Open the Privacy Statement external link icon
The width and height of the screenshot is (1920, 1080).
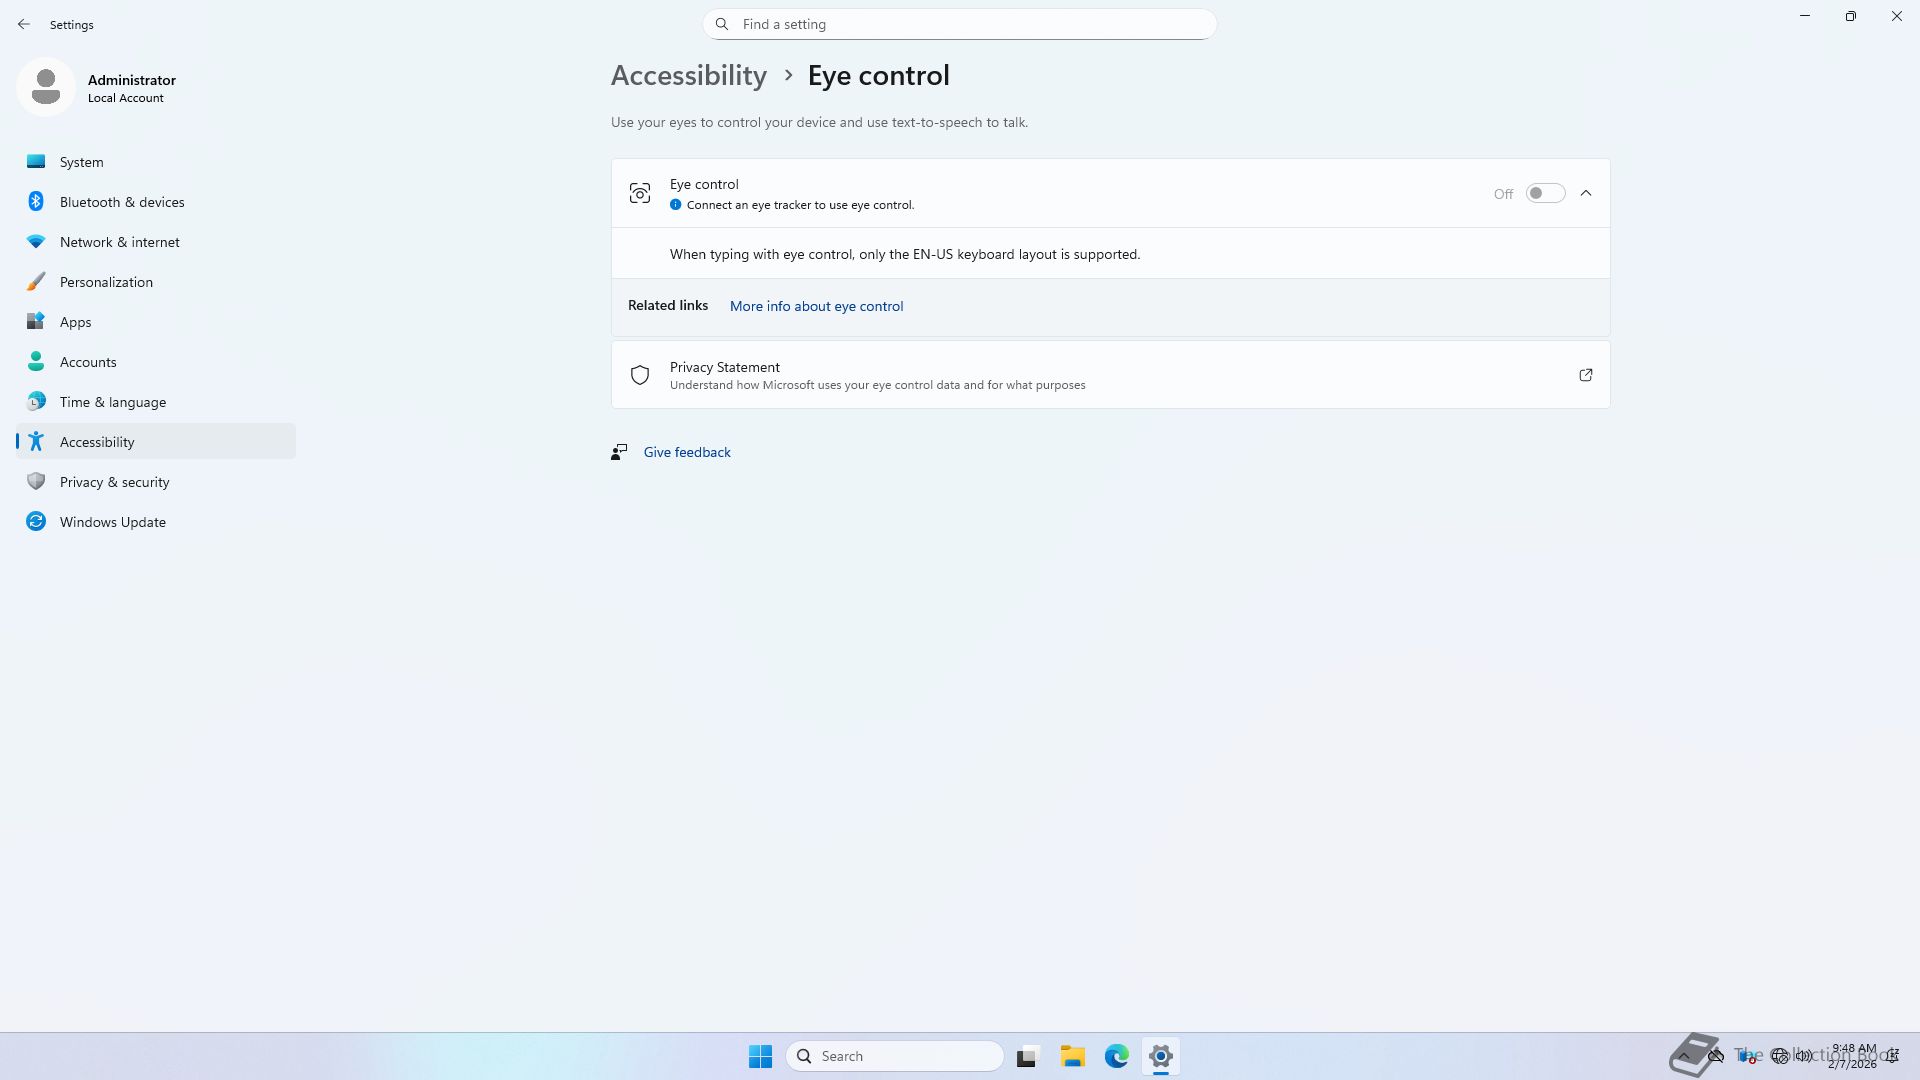point(1585,375)
